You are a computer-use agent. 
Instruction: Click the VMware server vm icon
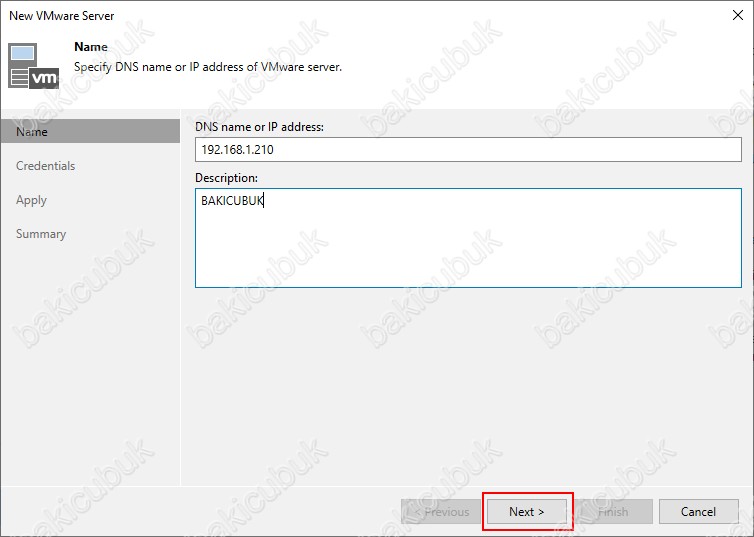click(33, 66)
